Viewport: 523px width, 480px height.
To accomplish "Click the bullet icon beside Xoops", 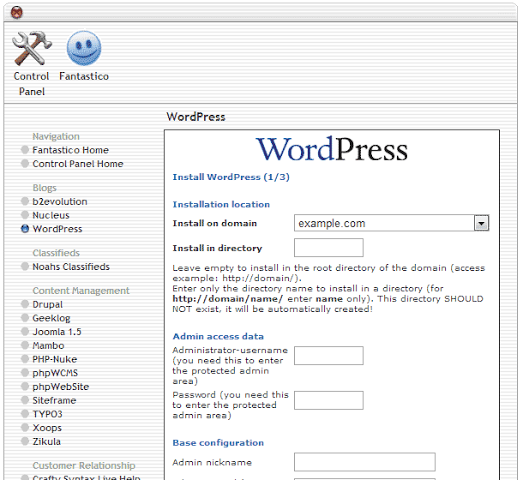I will tap(25, 427).
